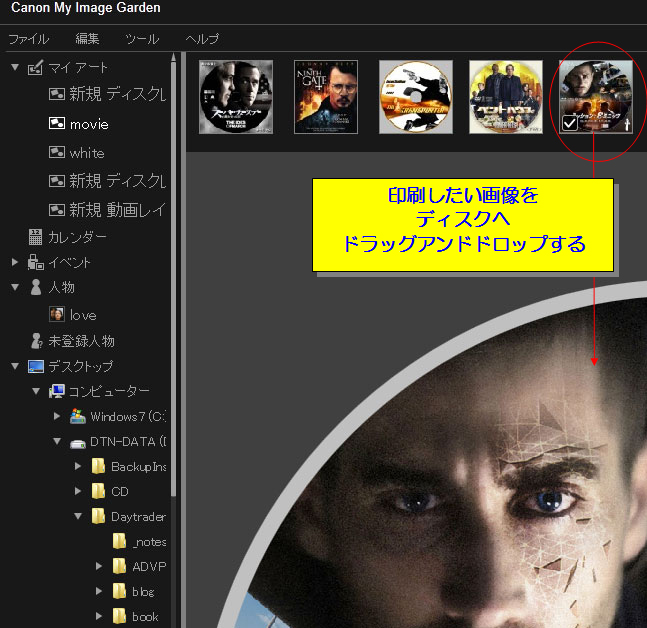This screenshot has height=628, width=647.
Task: Click the カレンダー calendar icon
Action: tap(35, 237)
